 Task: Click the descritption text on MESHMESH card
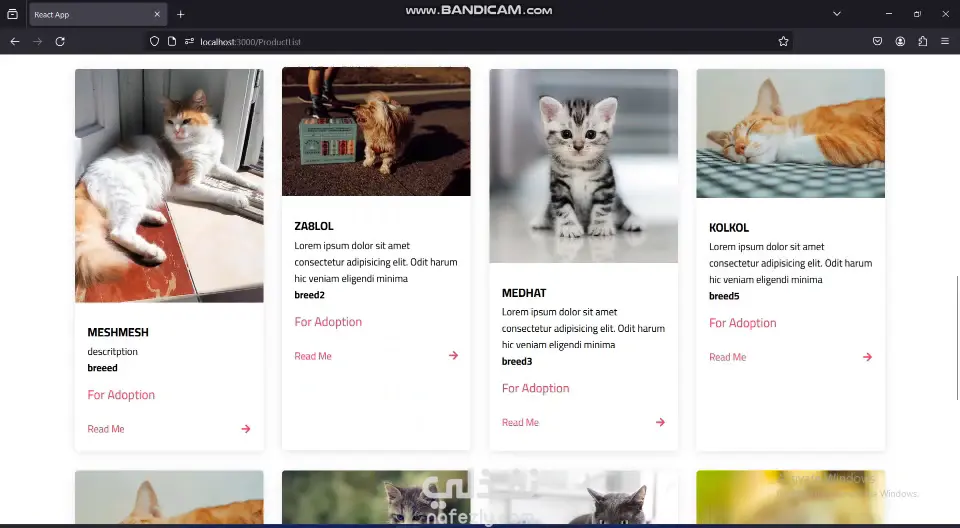pyautogui.click(x=113, y=352)
